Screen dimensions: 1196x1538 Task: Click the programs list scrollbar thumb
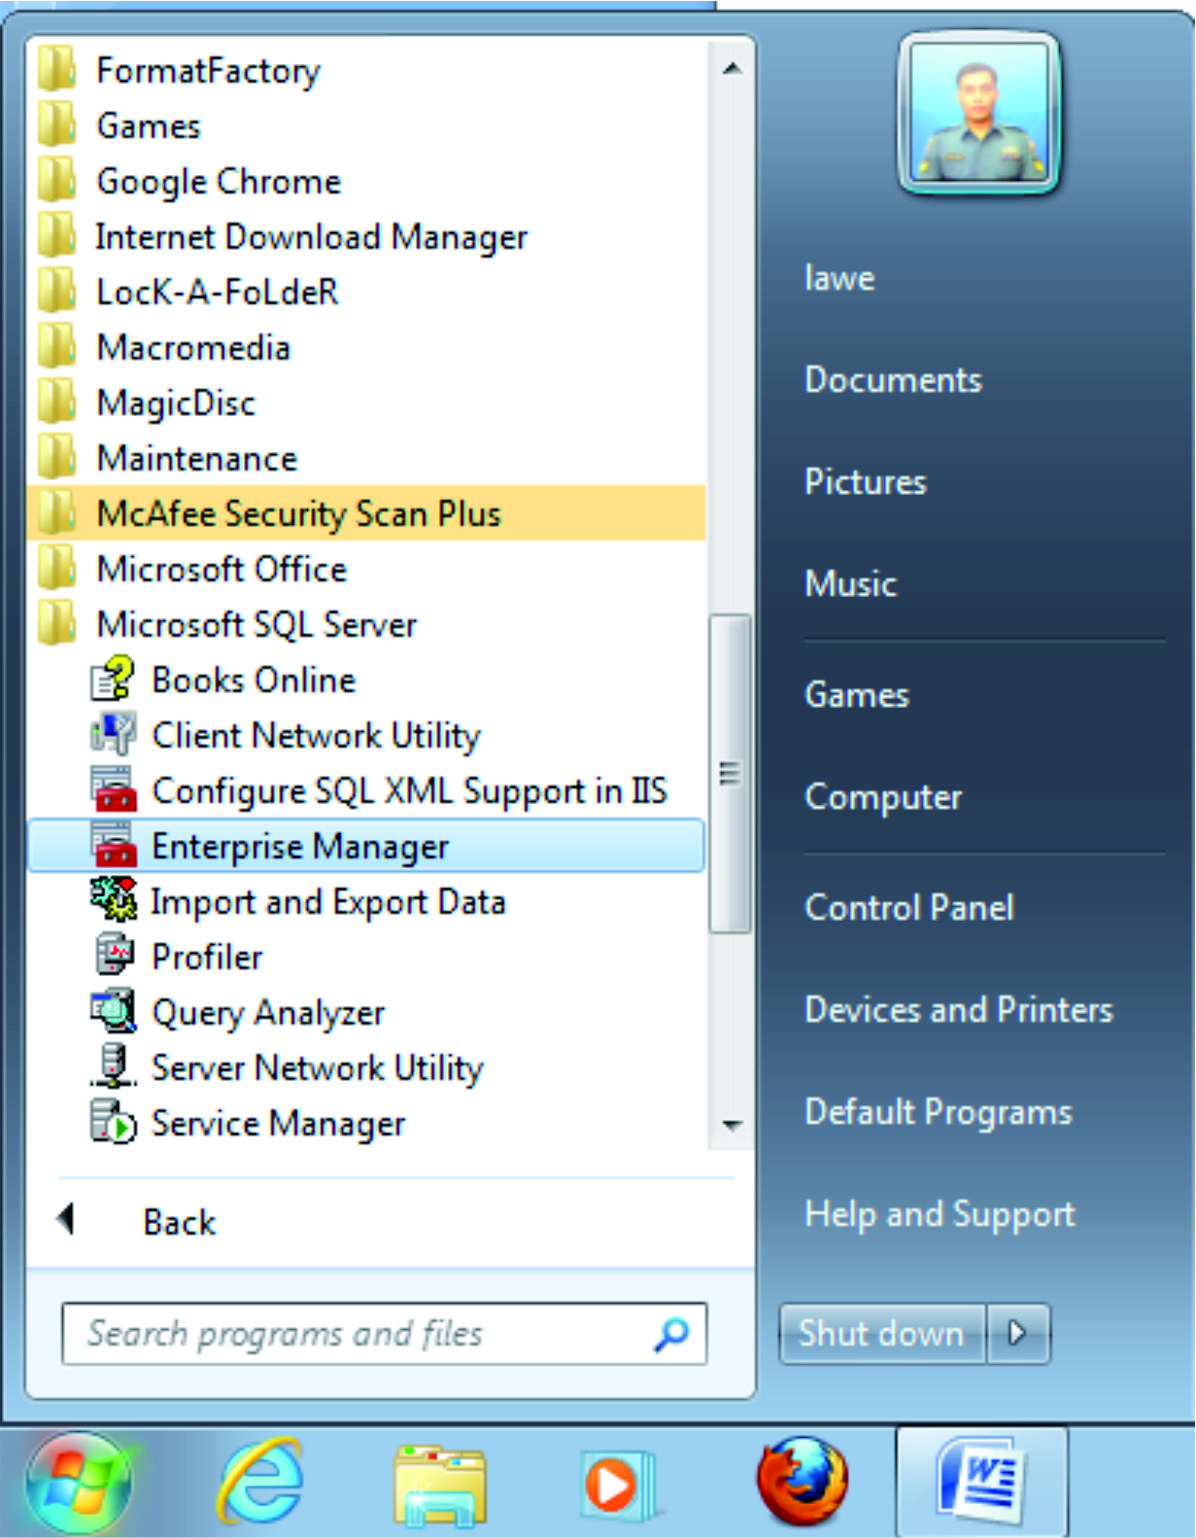pyautogui.click(x=730, y=773)
